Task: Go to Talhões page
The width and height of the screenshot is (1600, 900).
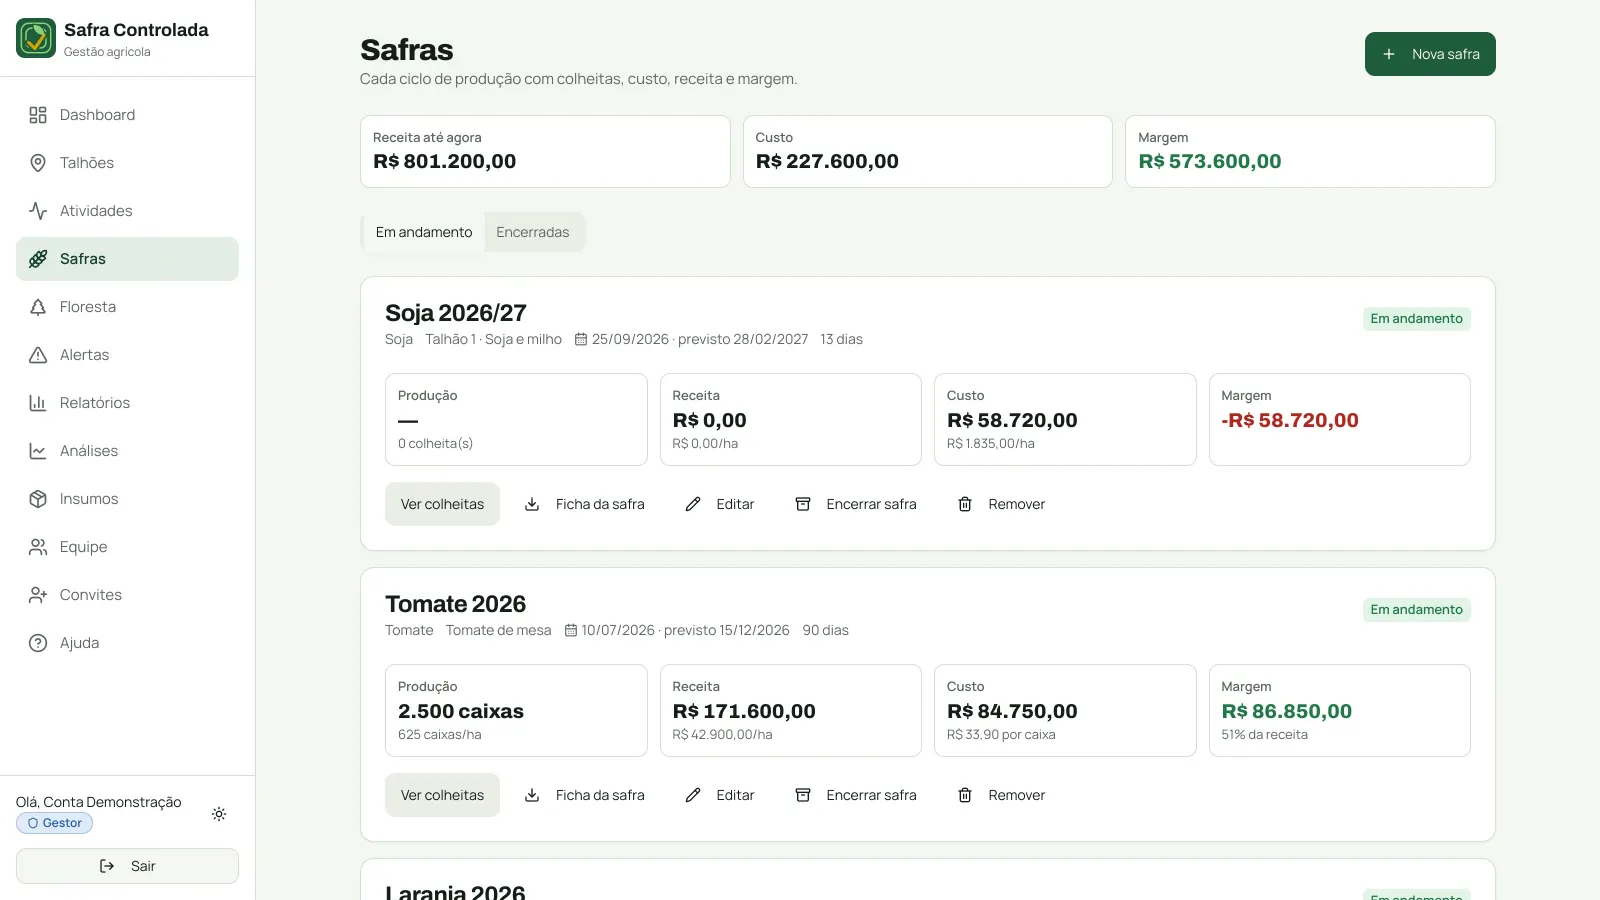Action: pyautogui.click(x=127, y=163)
